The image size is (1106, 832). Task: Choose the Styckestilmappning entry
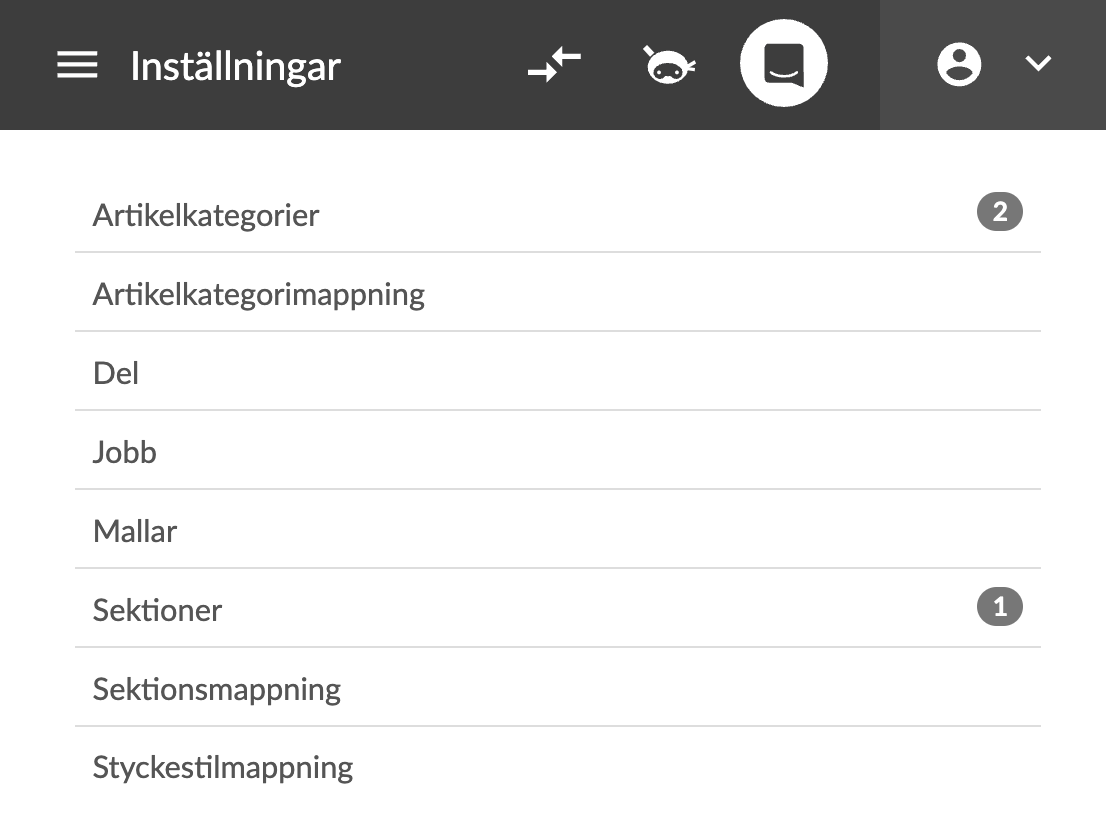223,768
